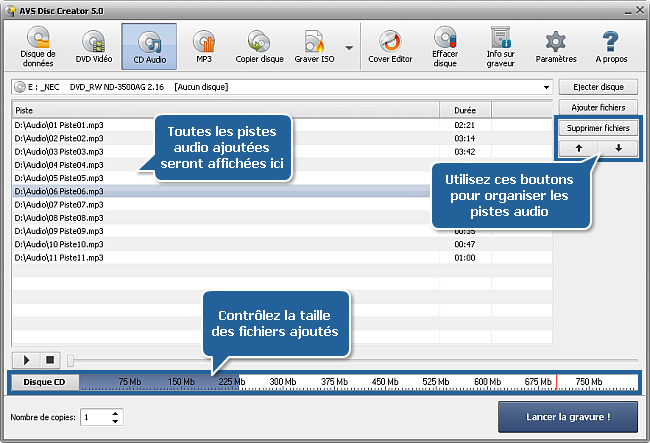Click Effacer disque to erase disc

point(445,50)
